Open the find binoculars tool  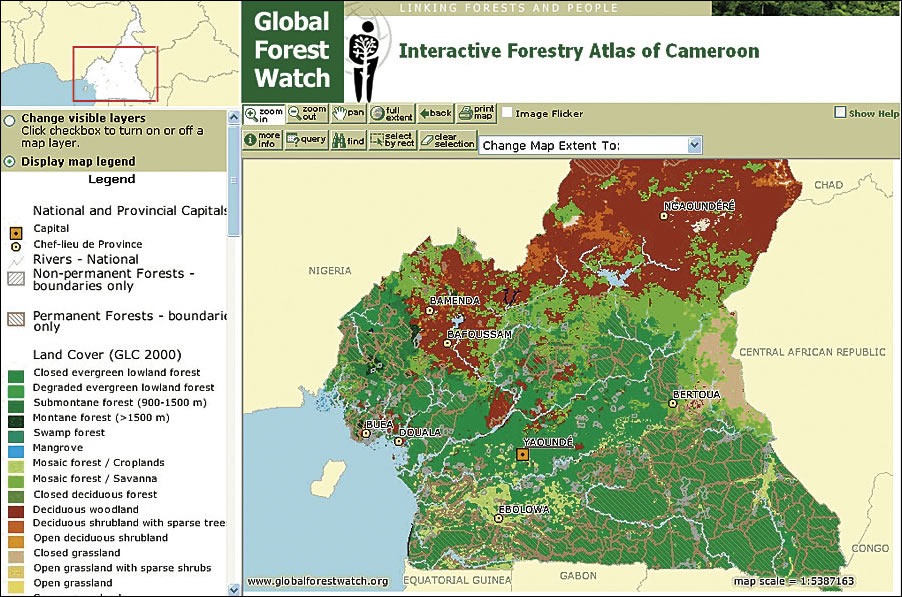click(349, 140)
